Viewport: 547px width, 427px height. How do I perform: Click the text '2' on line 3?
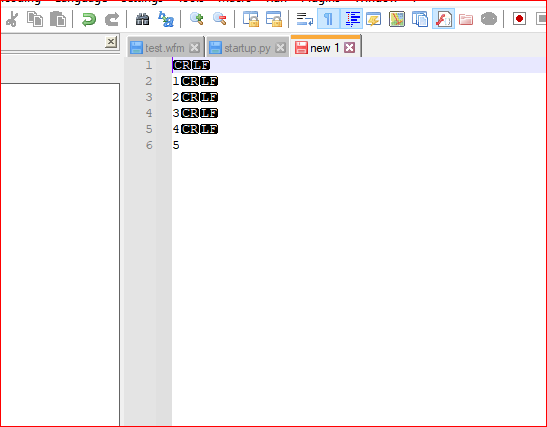176,97
